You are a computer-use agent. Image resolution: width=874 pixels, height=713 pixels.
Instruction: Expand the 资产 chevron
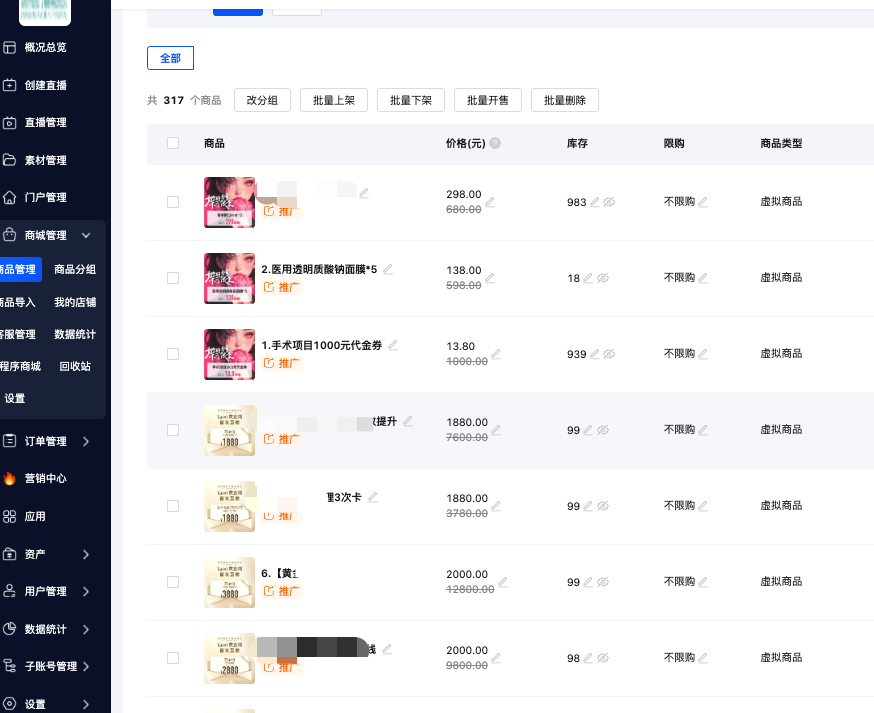pos(86,554)
